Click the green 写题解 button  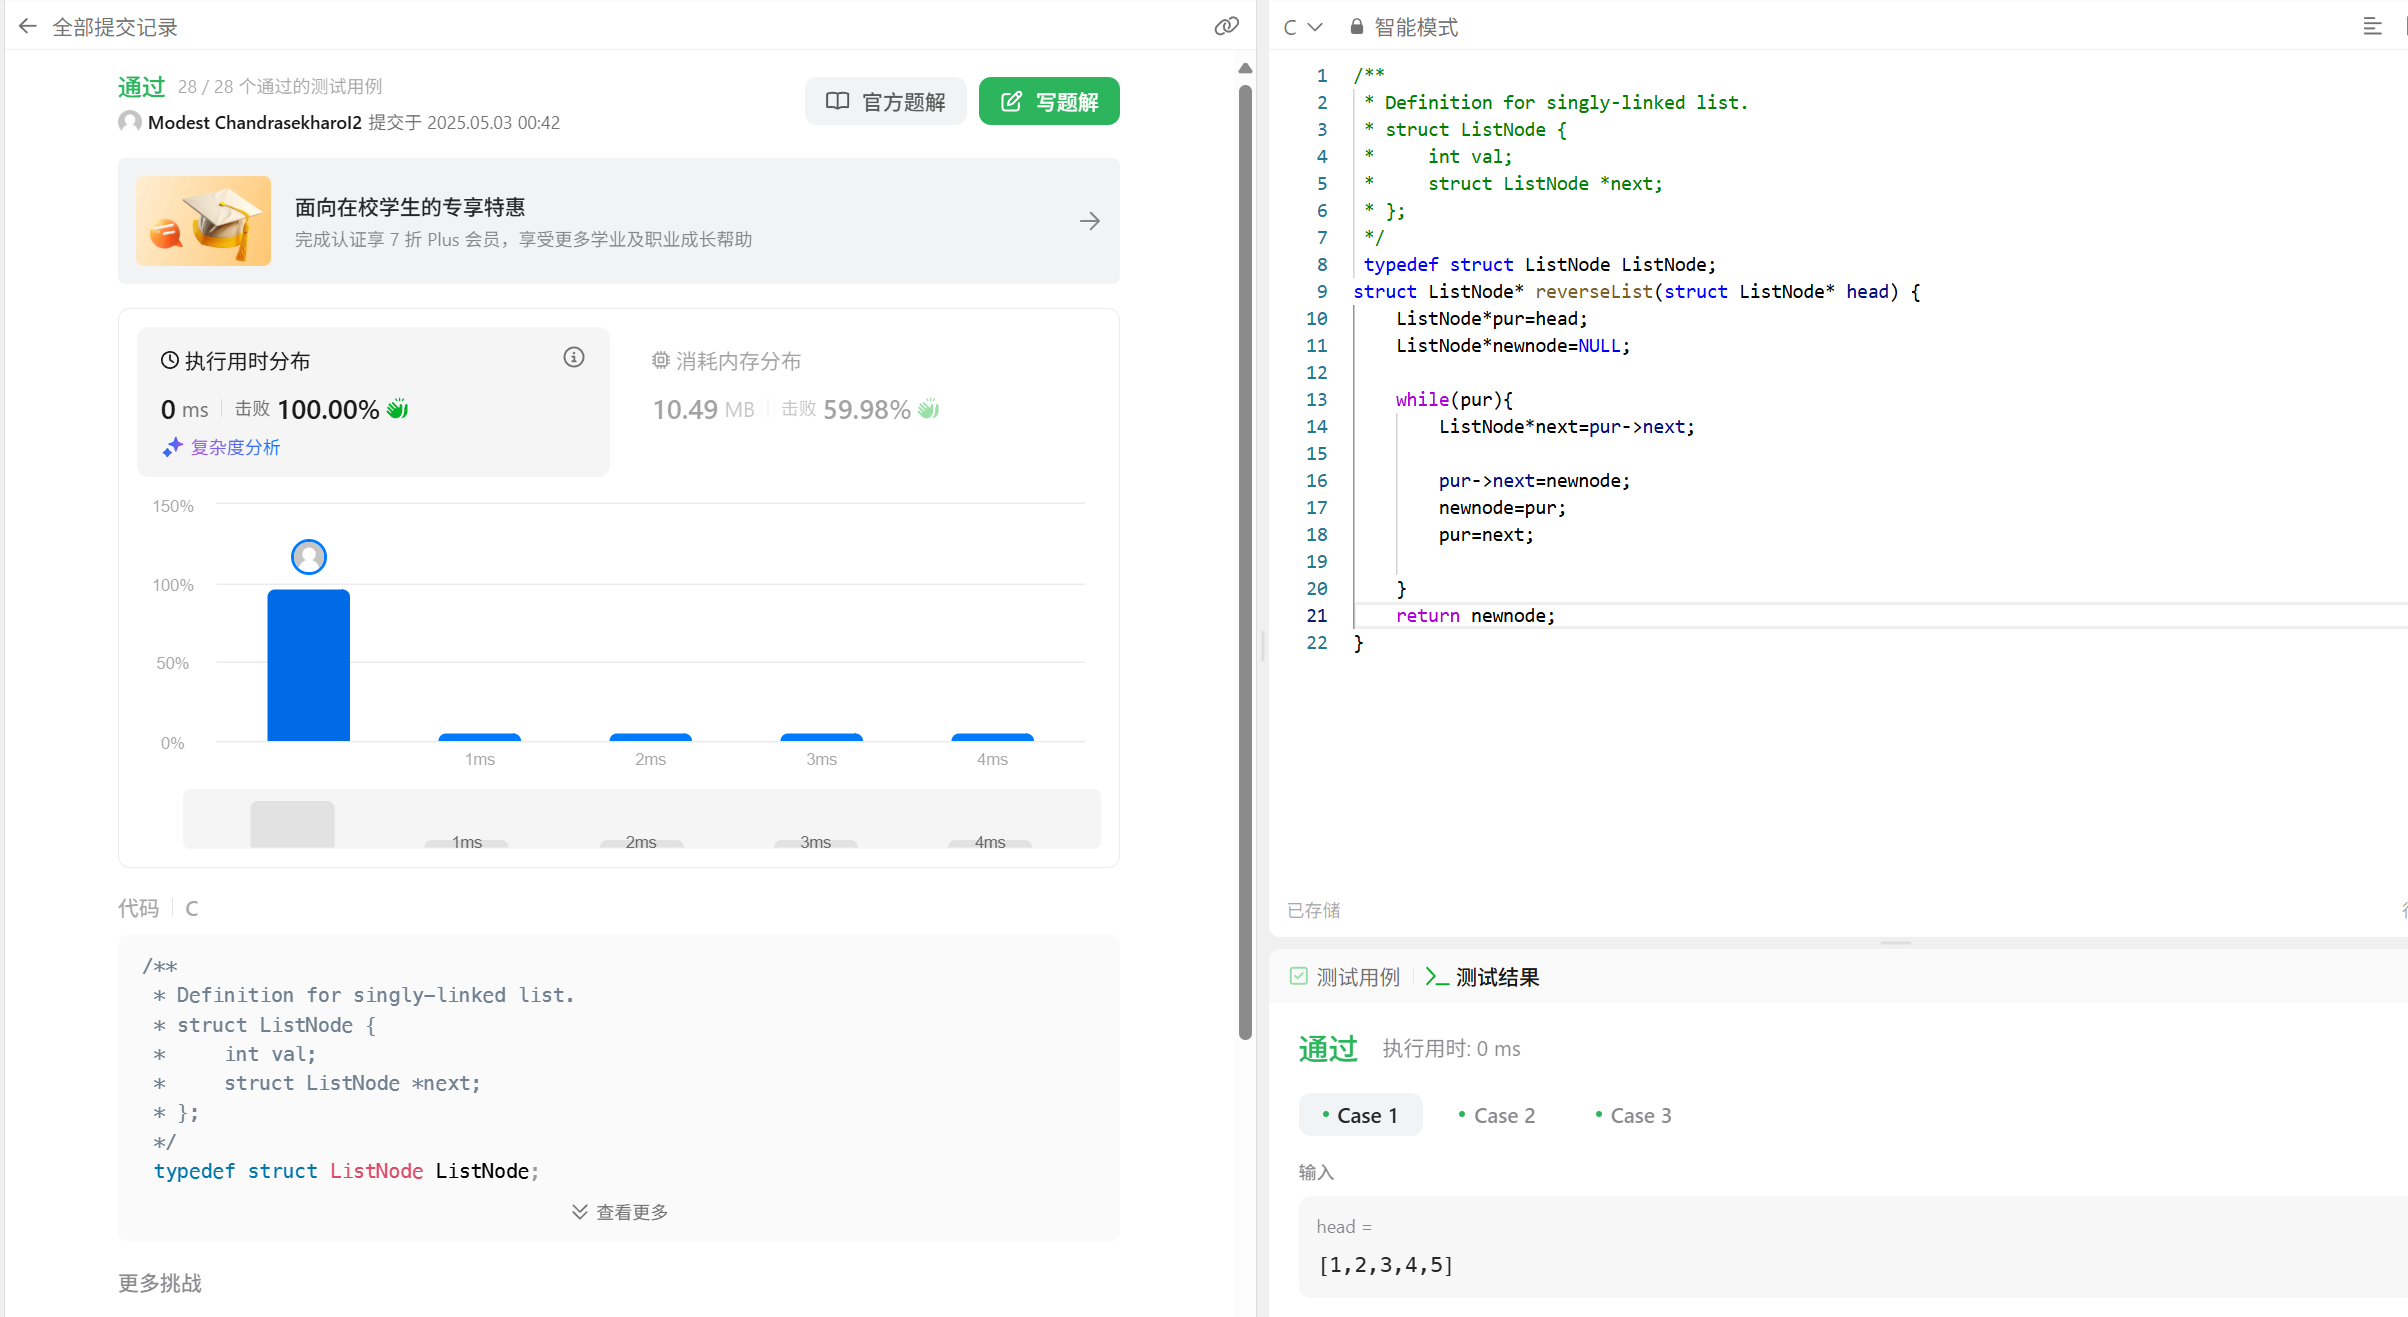[1049, 102]
